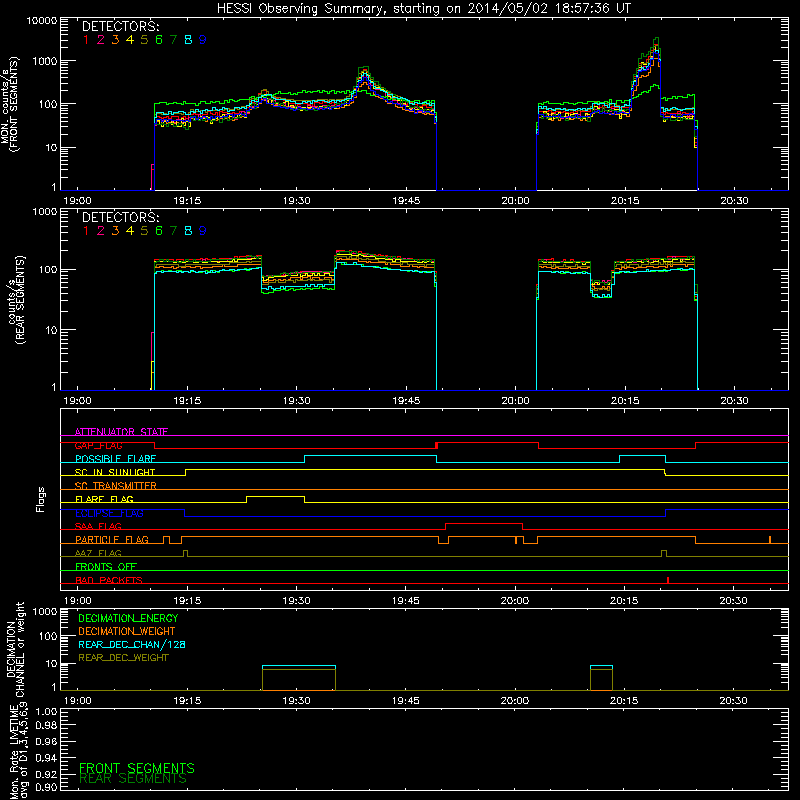Click the 0.94 tick on livetime y-axis
800x800 pixels.
pos(47,757)
